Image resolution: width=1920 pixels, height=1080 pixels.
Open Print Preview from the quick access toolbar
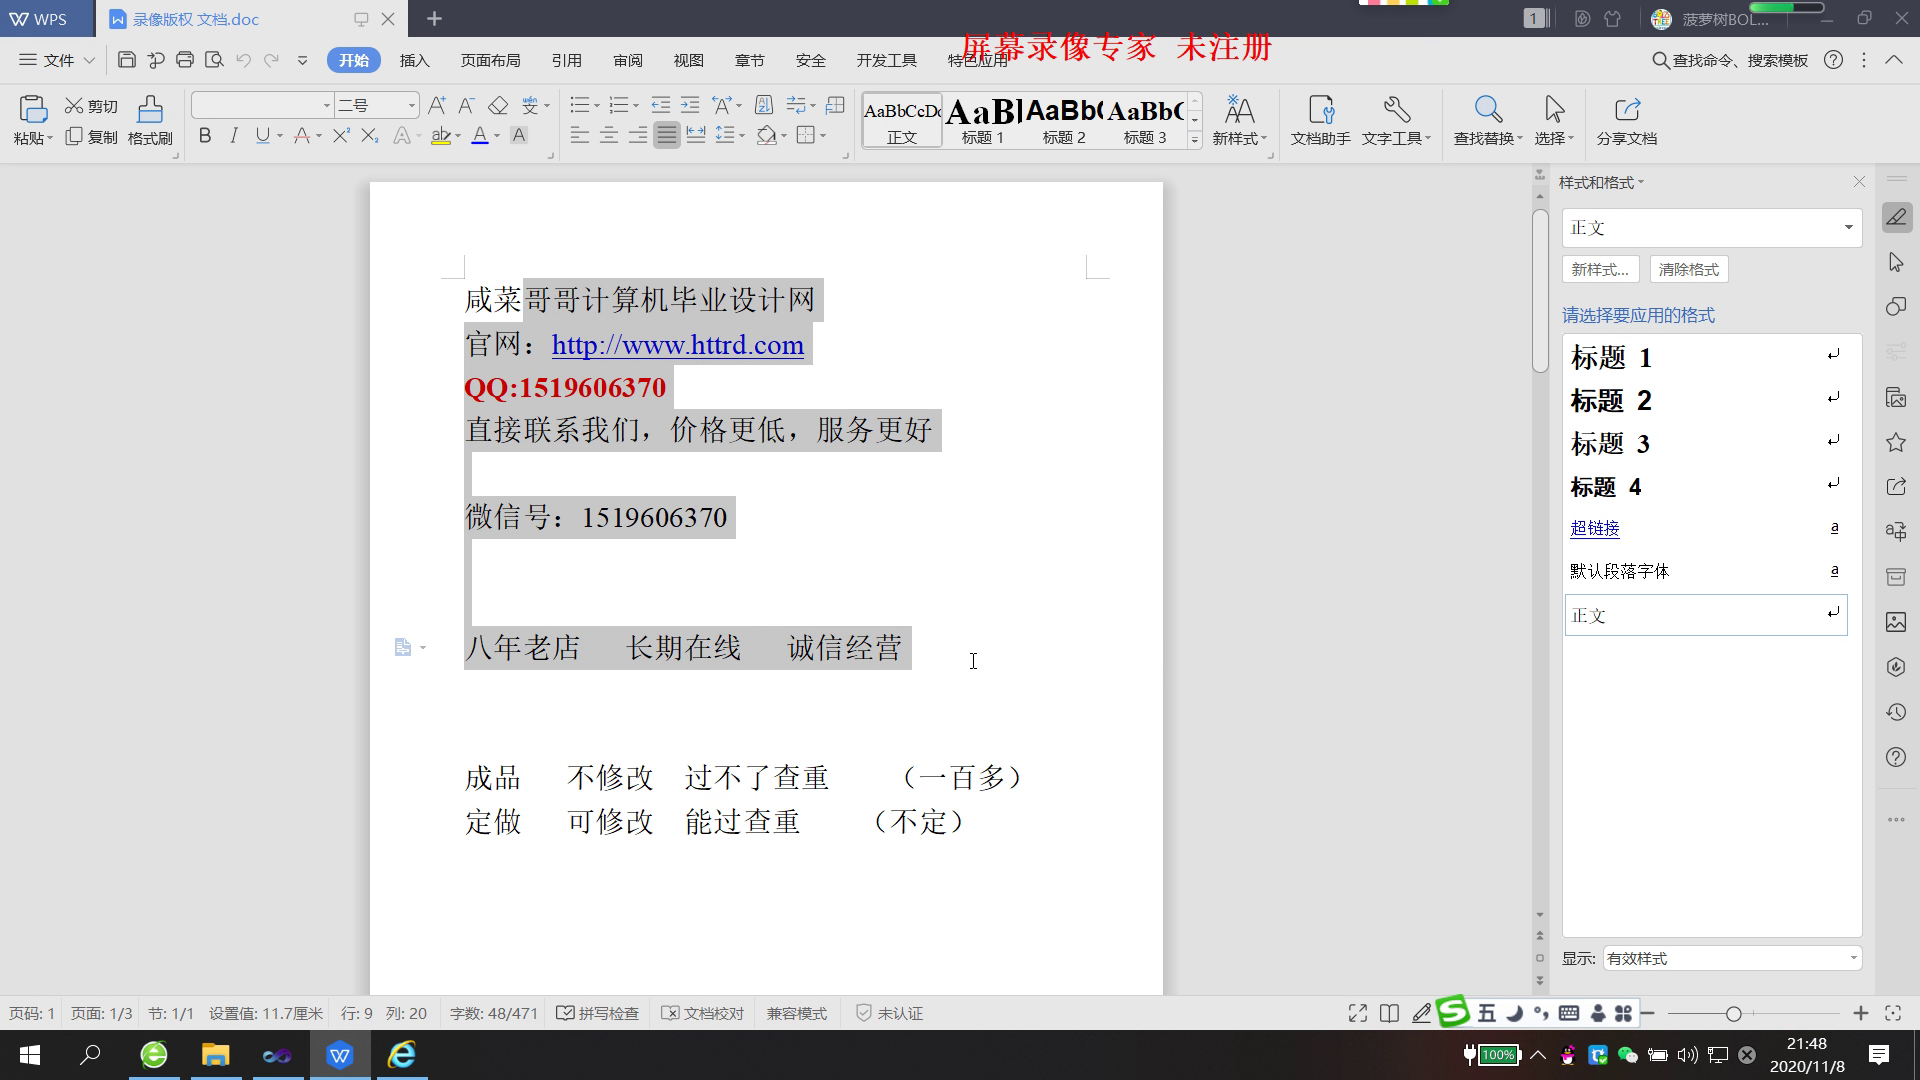tap(213, 60)
